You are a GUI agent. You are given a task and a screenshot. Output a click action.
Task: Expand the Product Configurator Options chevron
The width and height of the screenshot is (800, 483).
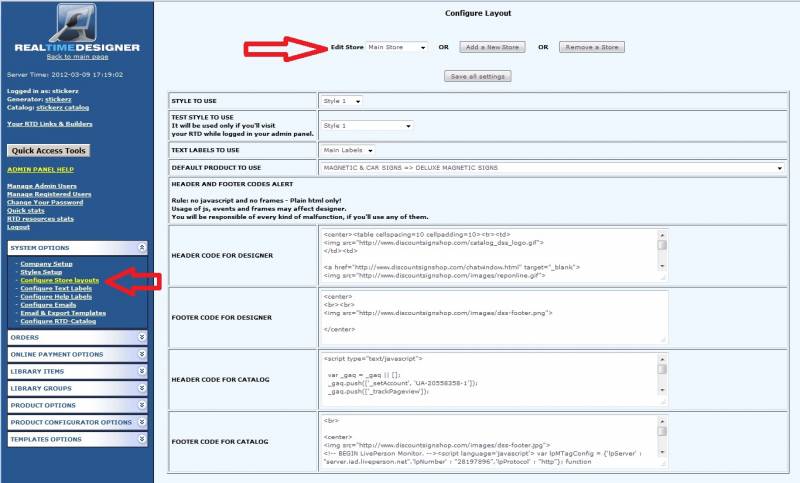(x=142, y=422)
